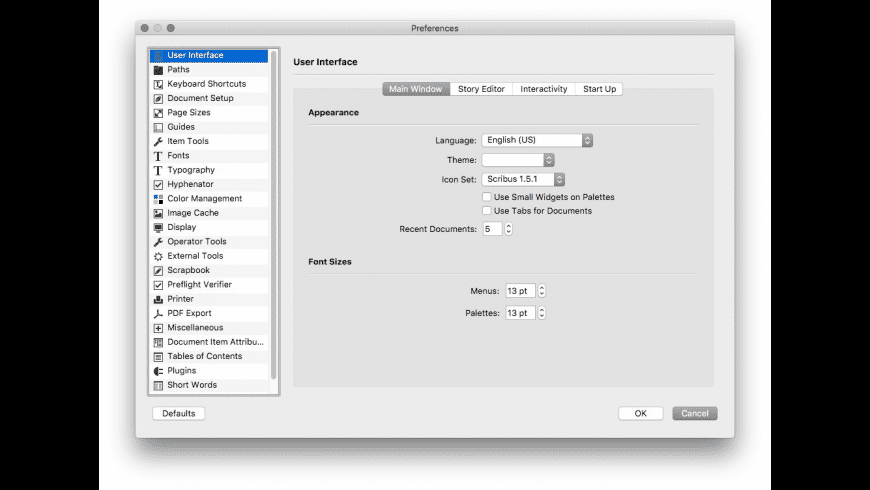This screenshot has width=870, height=490.
Task: Click the Paths folder icon in sidebar
Action: tap(158, 70)
